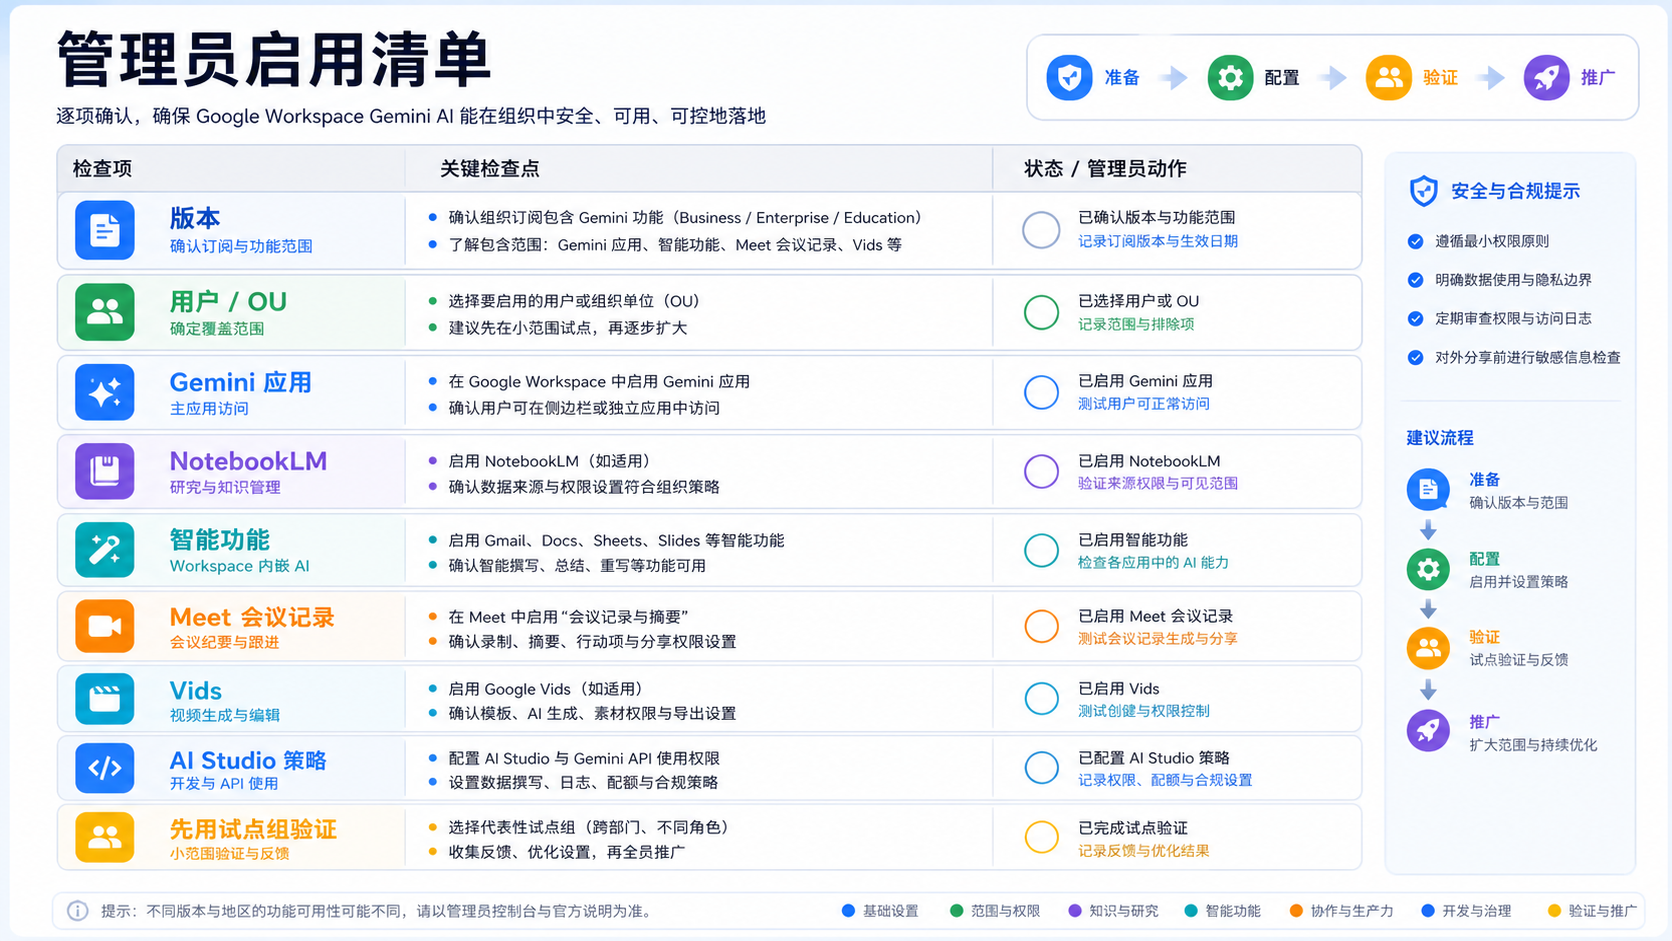Open the 记录订阅版本与生效日期 link
Screen dimensions: 1672x941
[1158, 241]
